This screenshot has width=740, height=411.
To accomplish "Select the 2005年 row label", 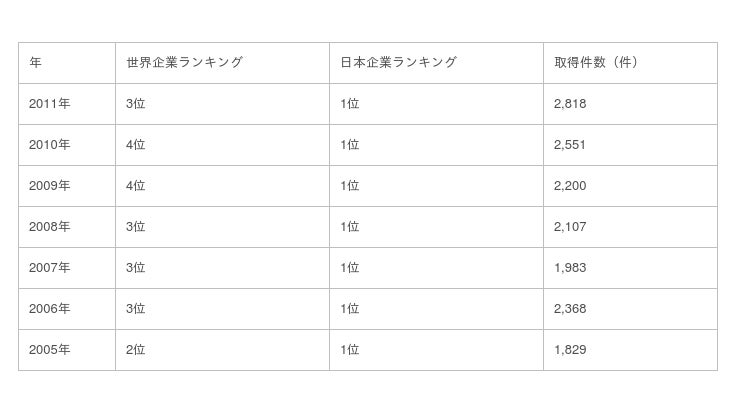I will (x=50, y=350).
